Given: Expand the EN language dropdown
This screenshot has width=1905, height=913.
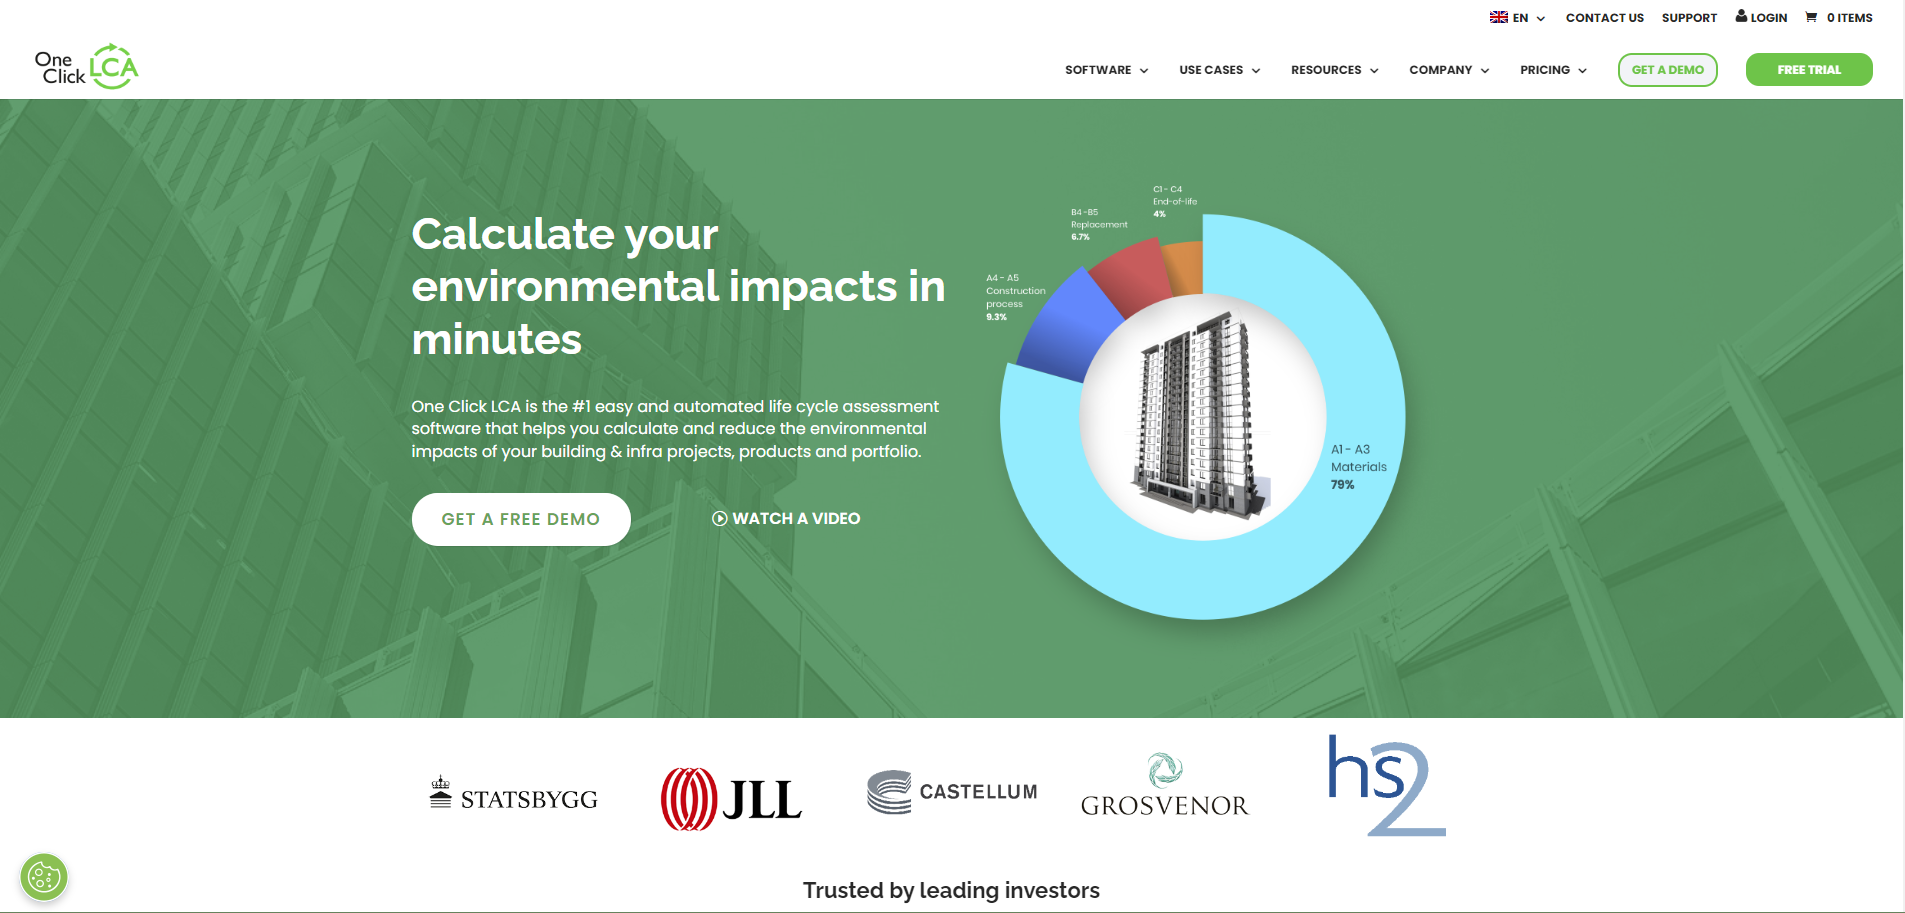Looking at the screenshot, I should [1541, 18].
